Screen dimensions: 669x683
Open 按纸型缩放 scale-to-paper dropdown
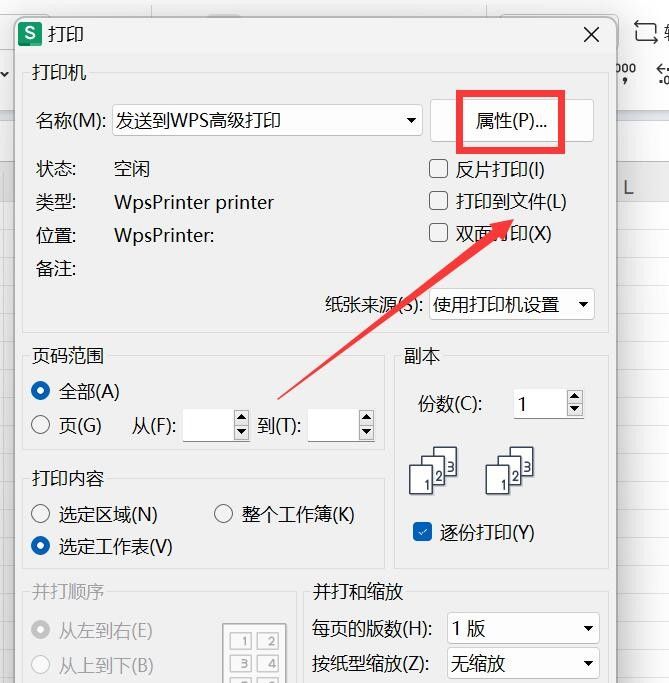[523, 664]
